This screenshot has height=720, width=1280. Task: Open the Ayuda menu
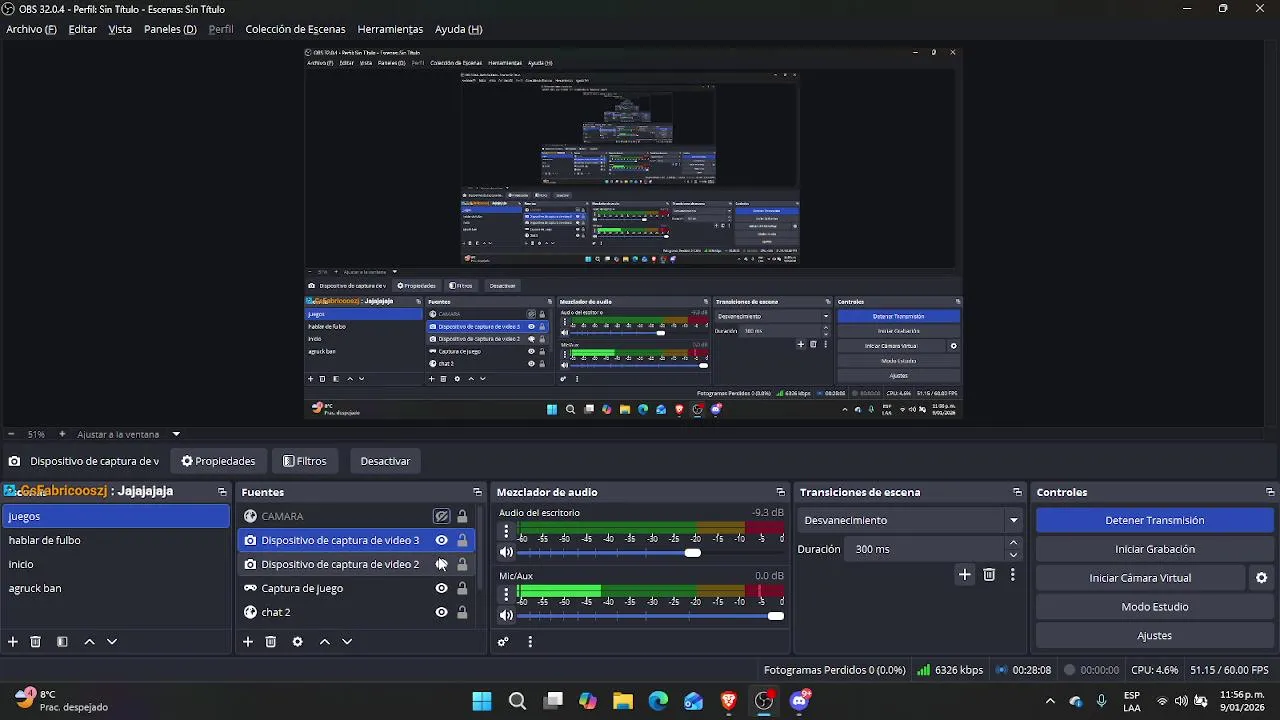tap(458, 29)
